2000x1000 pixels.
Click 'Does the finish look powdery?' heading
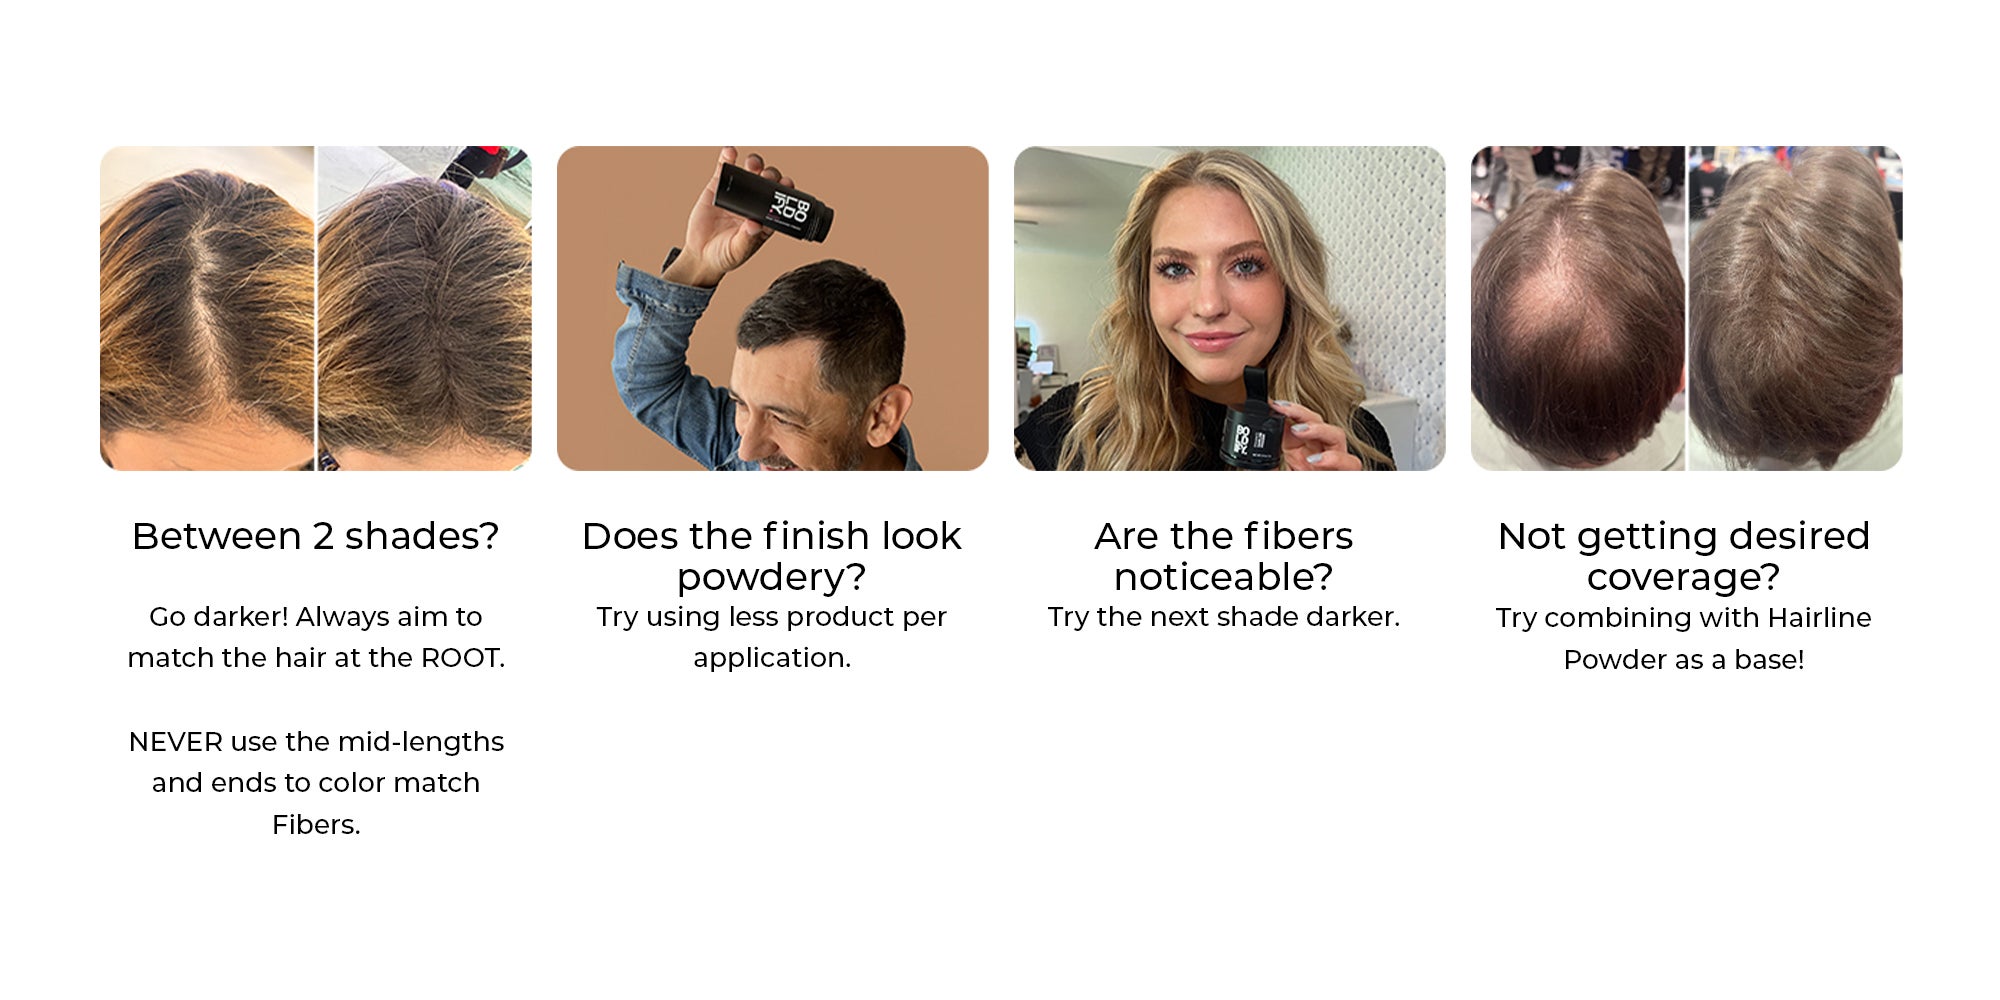click(x=772, y=557)
